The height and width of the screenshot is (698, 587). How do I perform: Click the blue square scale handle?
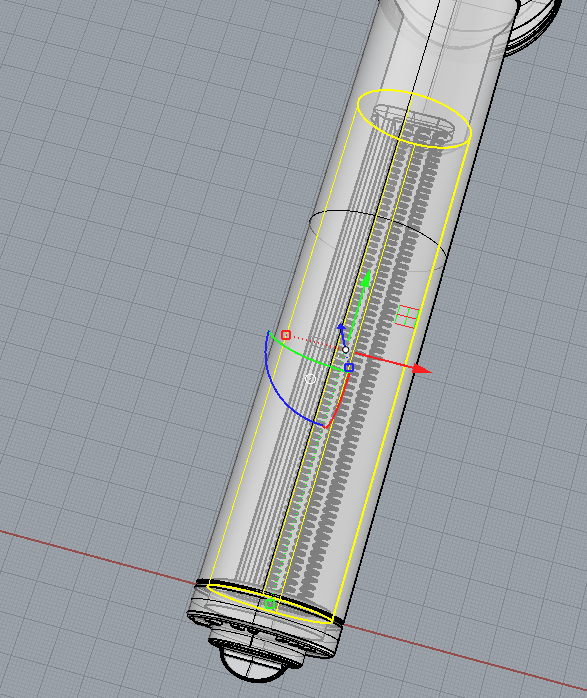pos(349,367)
